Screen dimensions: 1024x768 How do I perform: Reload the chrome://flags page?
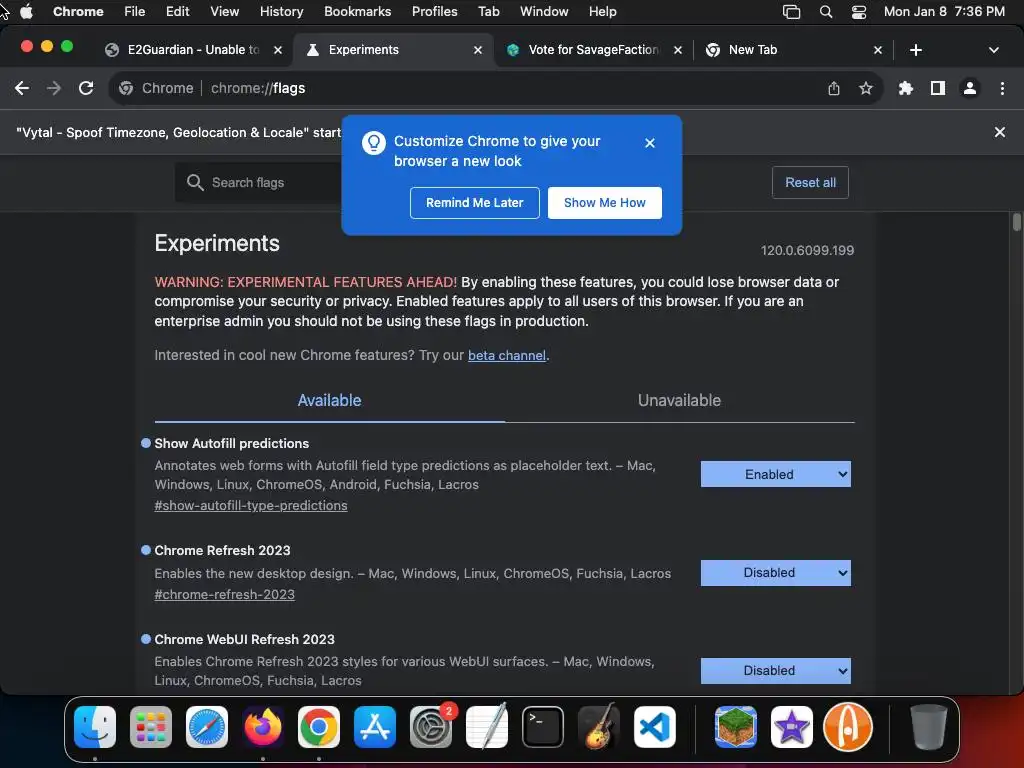86,88
